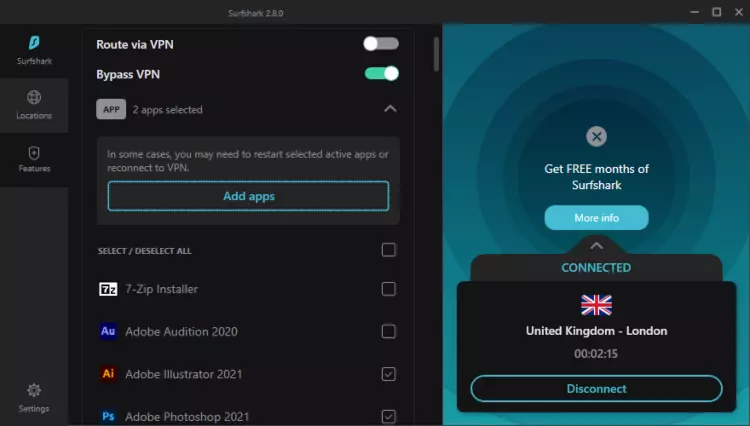750x426 pixels.
Task: Click the Adobe Audition 2020 row text
Action: tap(181, 332)
